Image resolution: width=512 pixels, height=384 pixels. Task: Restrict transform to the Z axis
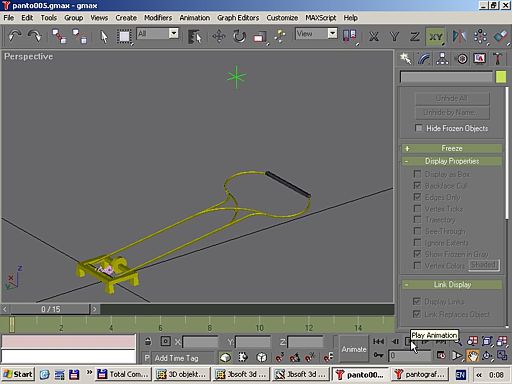point(414,36)
